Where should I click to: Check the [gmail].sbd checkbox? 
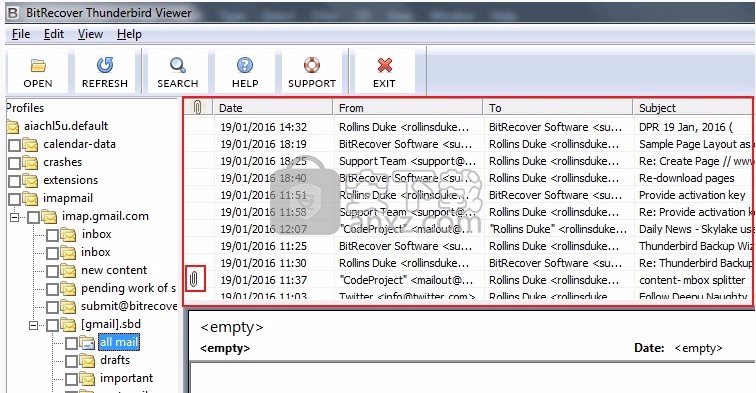tap(53, 325)
